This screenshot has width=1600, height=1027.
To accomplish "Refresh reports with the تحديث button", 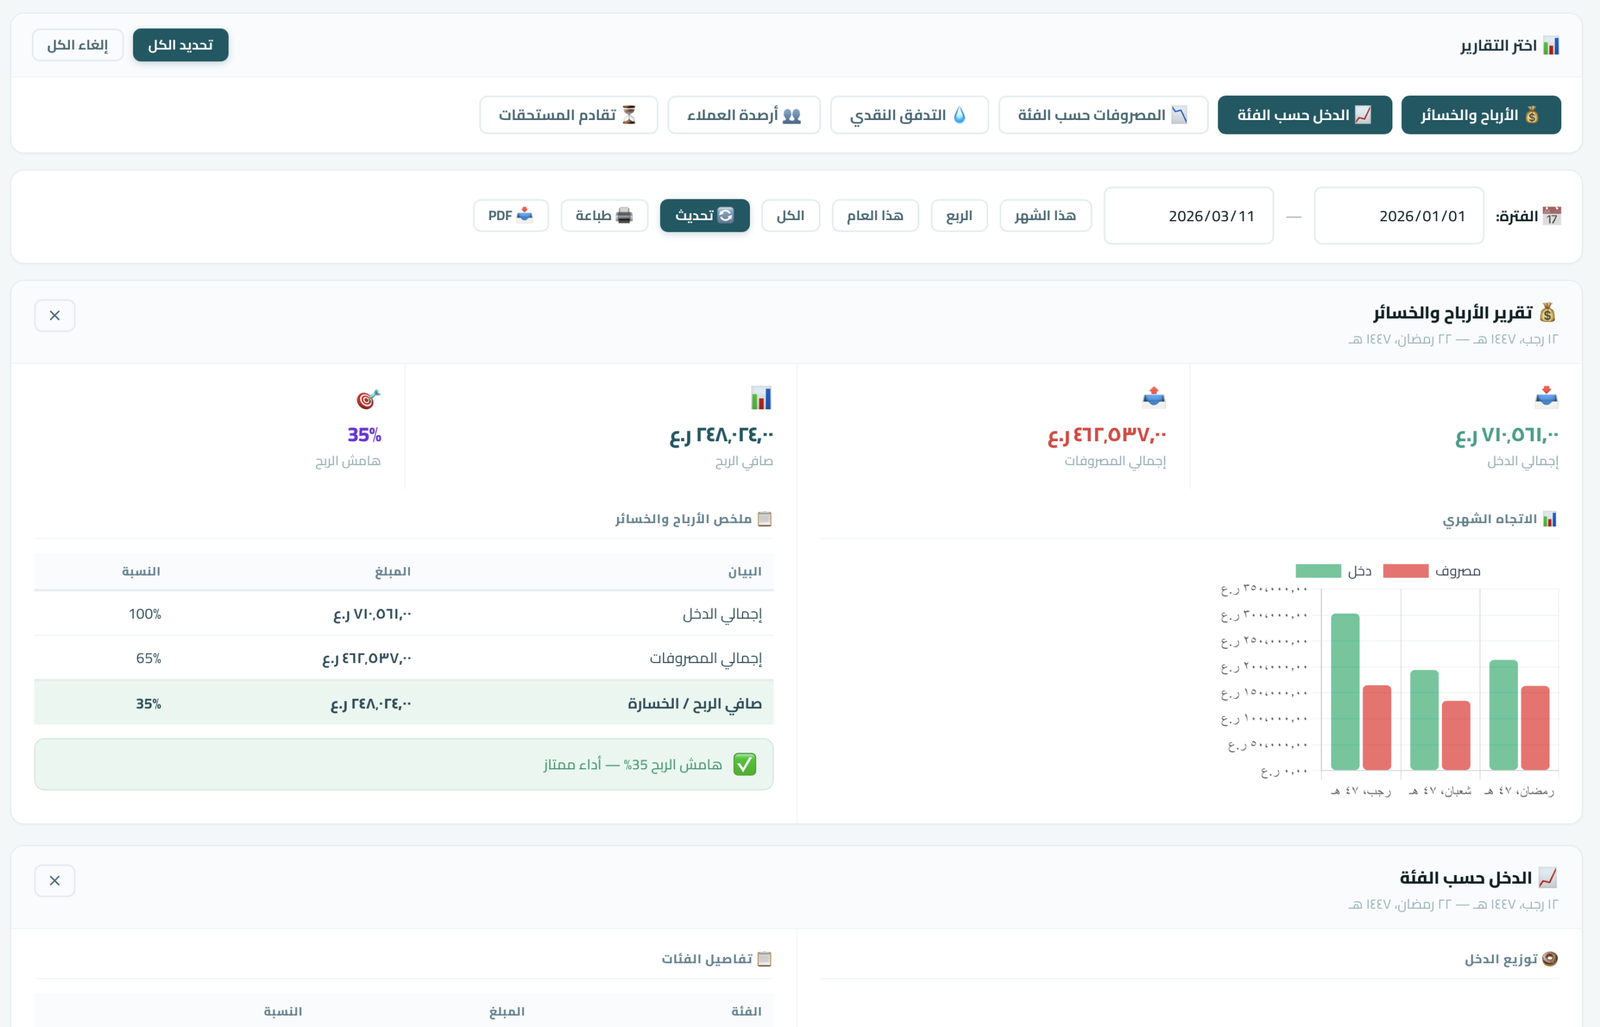I will click(704, 216).
